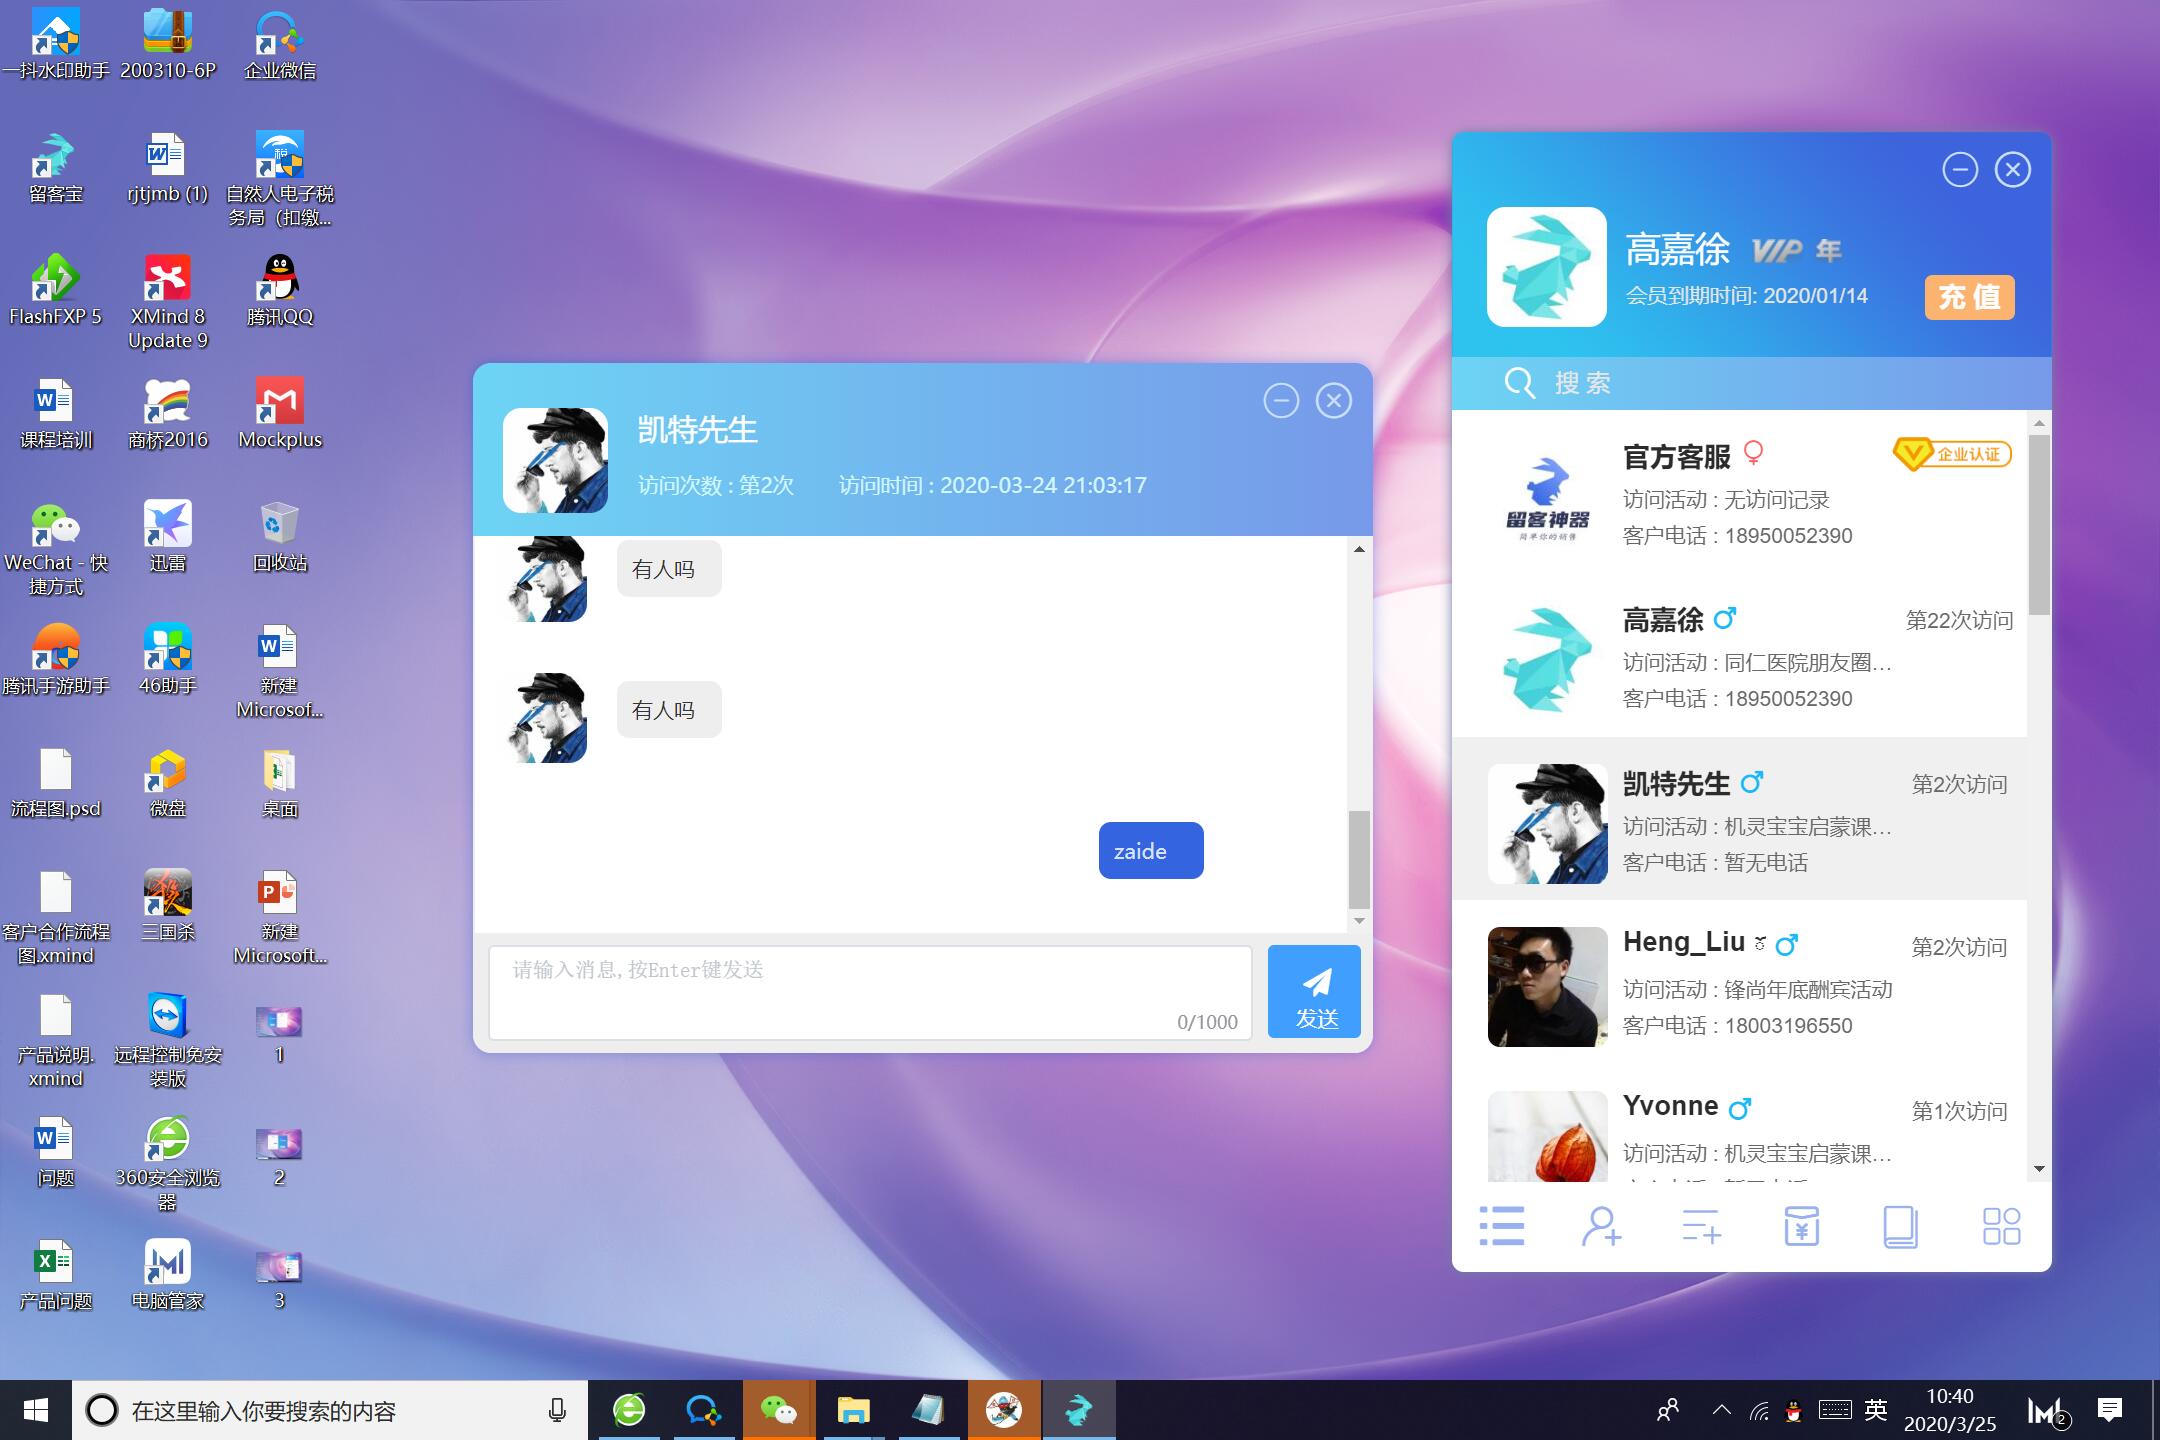Click the first 有人吗 message bubble
The height and width of the screenshot is (1440, 2160).
click(x=668, y=569)
